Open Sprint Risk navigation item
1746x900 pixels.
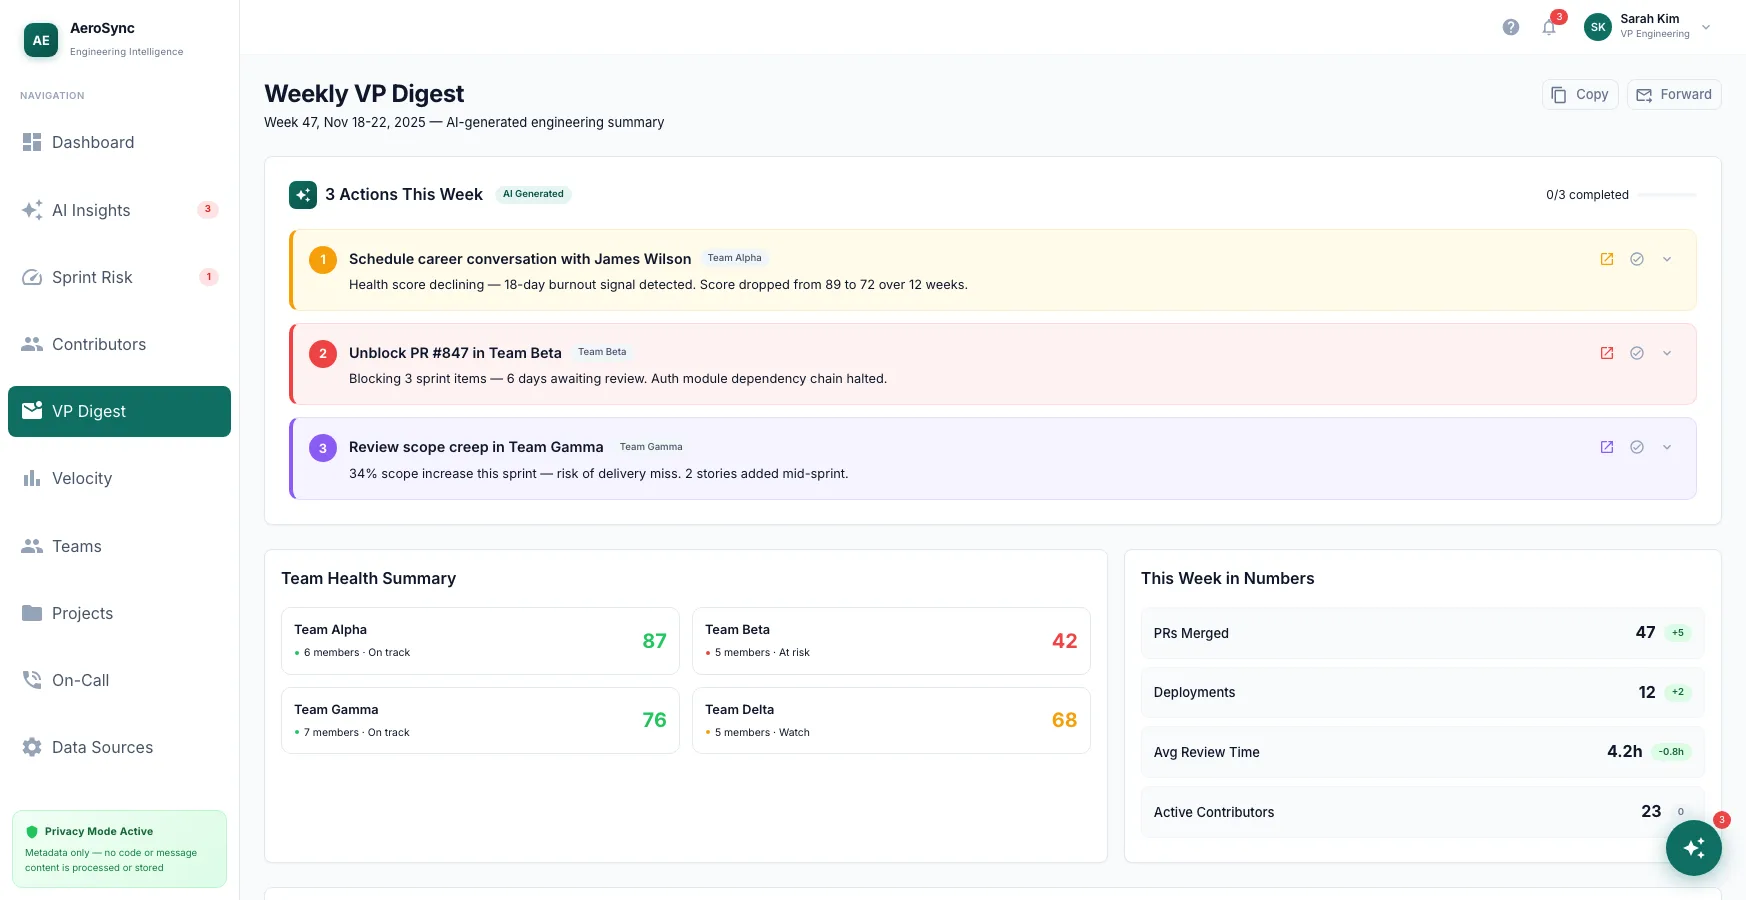tap(119, 277)
